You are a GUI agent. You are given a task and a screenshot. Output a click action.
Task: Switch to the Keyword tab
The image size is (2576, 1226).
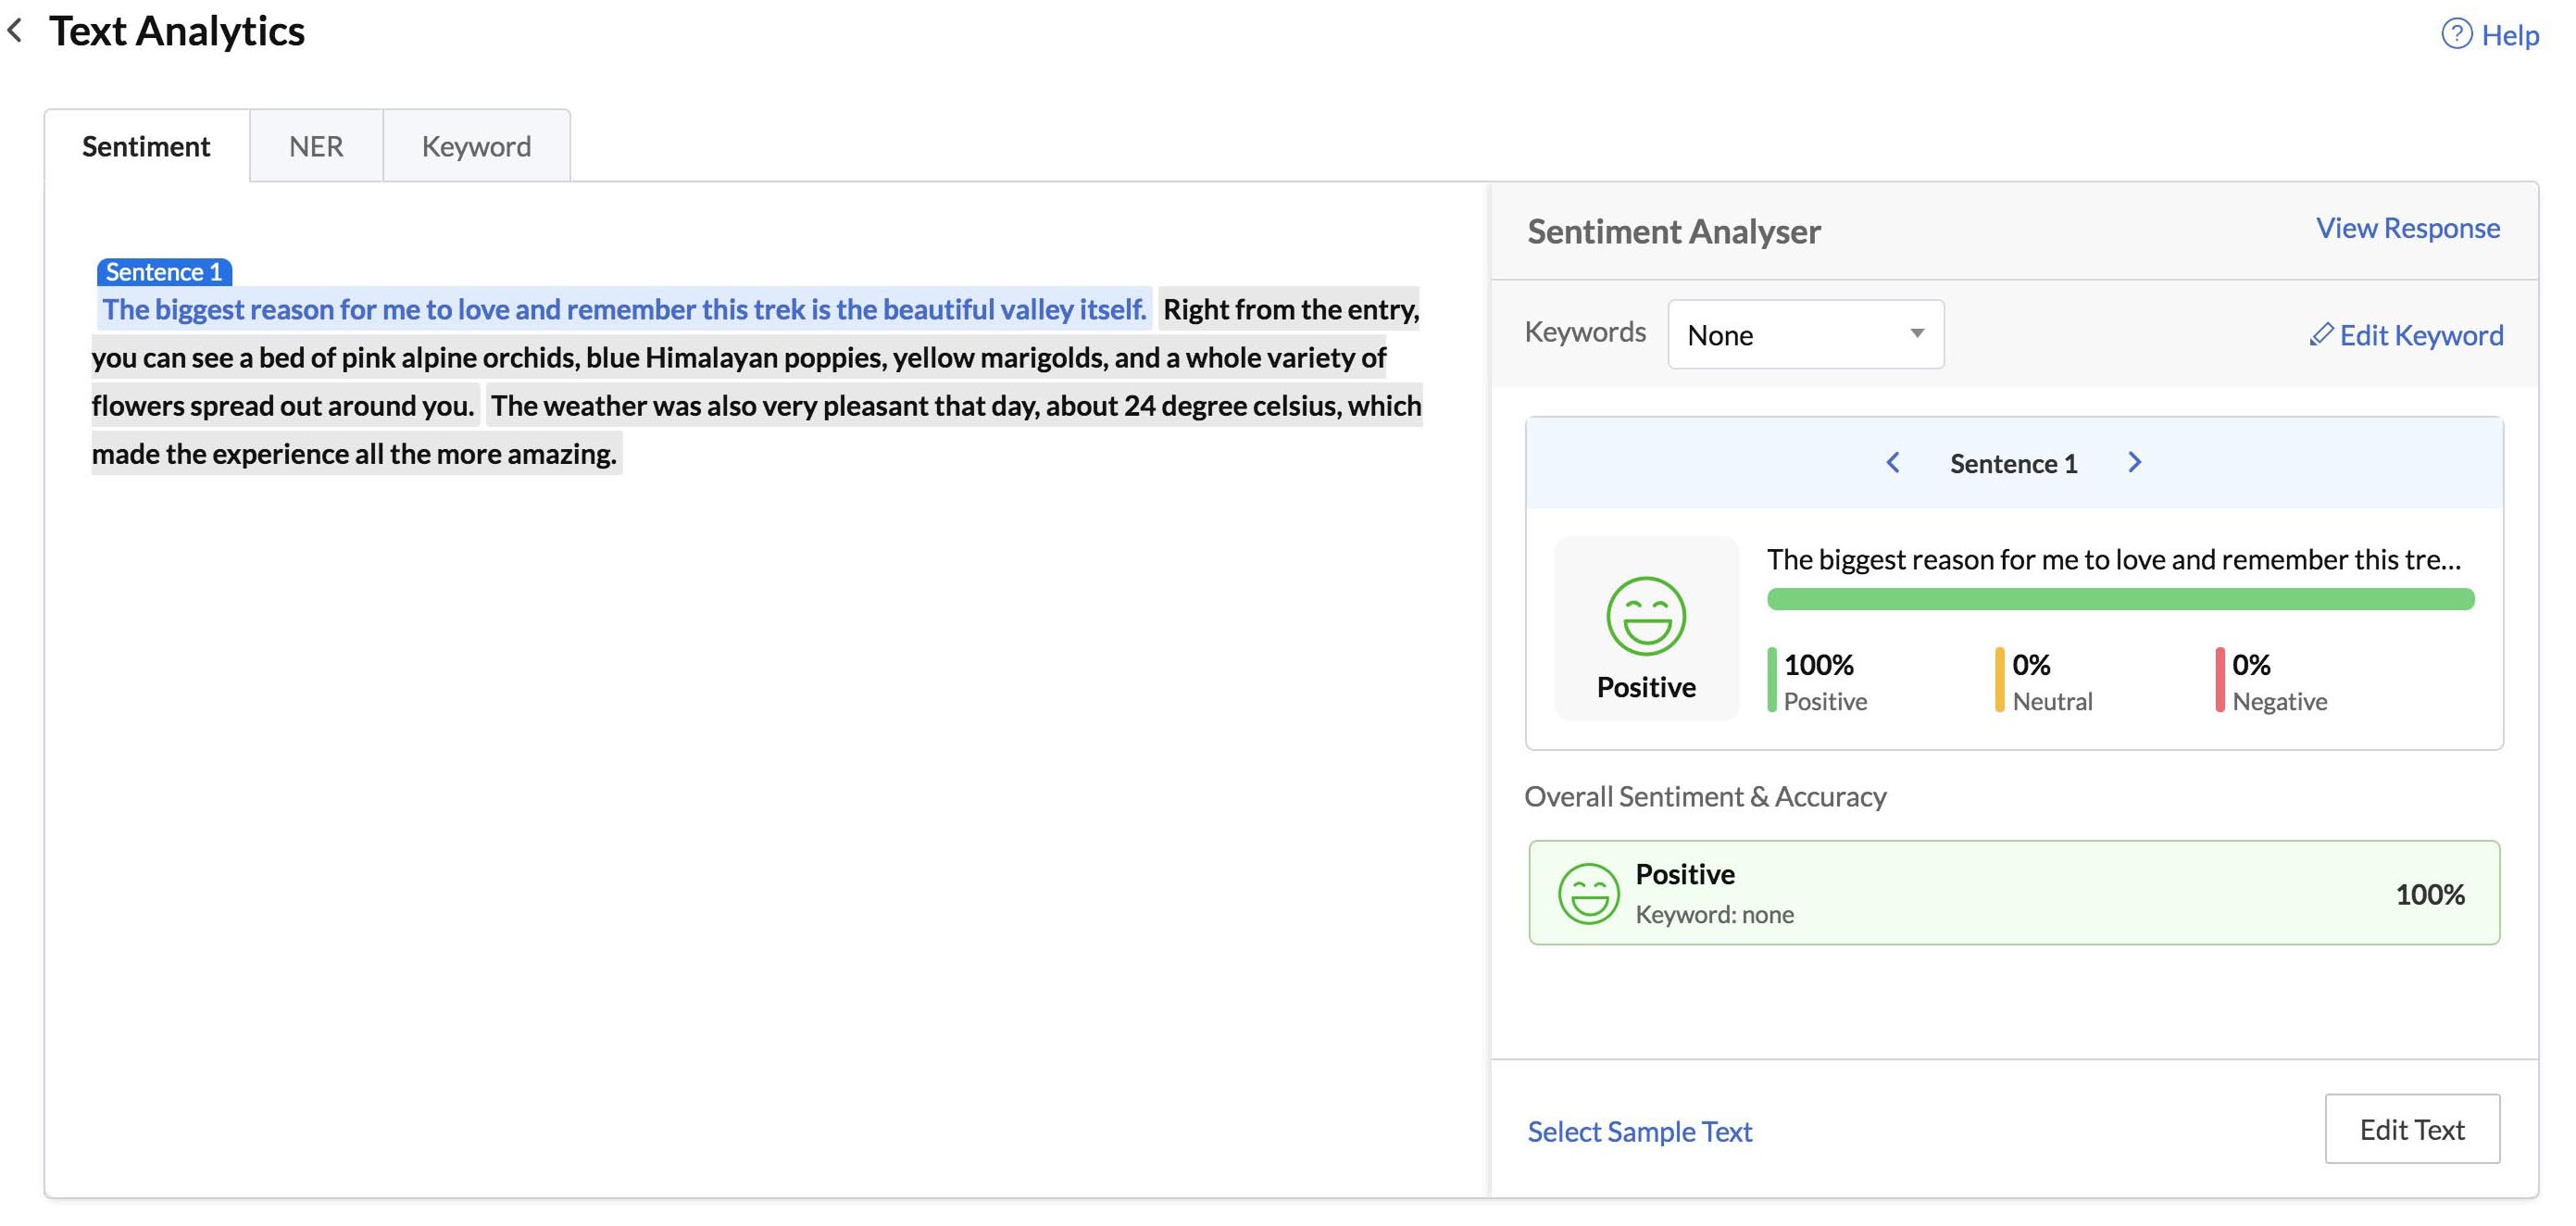tap(476, 146)
